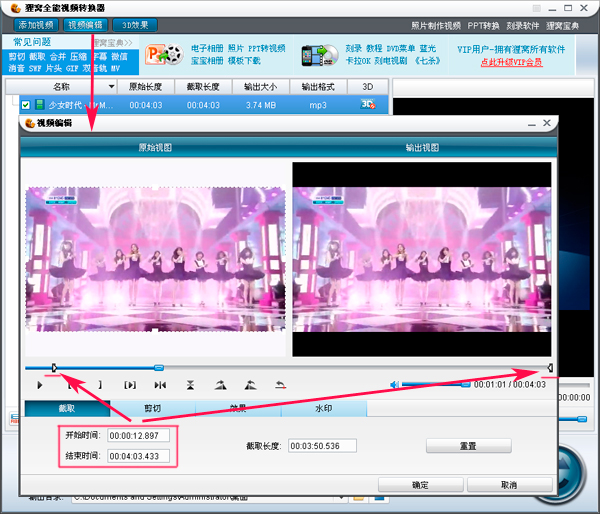Image resolution: width=600 pixels, height=514 pixels.
Task: Click the app logo in the main title bar
Action: (15, 8)
